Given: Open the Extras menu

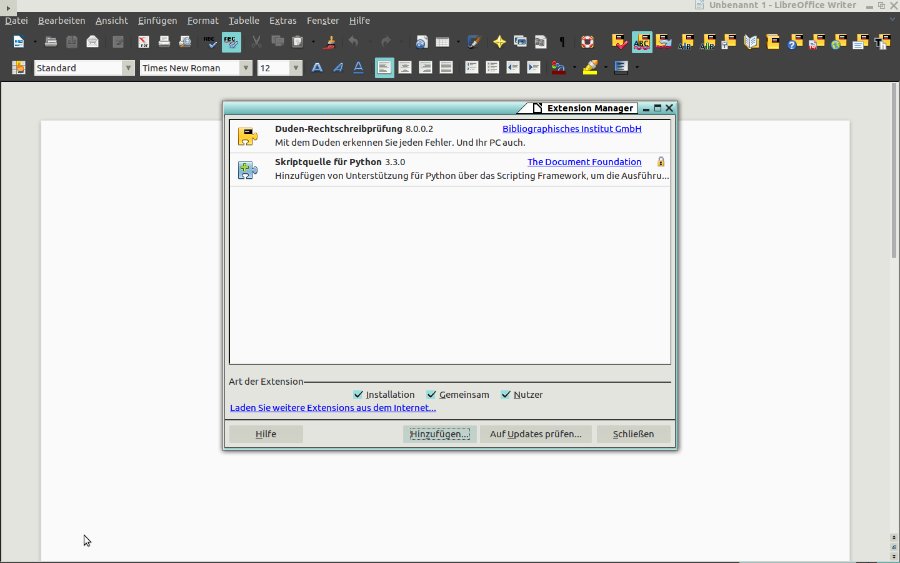Looking at the screenshot, I should coord(282,21).
